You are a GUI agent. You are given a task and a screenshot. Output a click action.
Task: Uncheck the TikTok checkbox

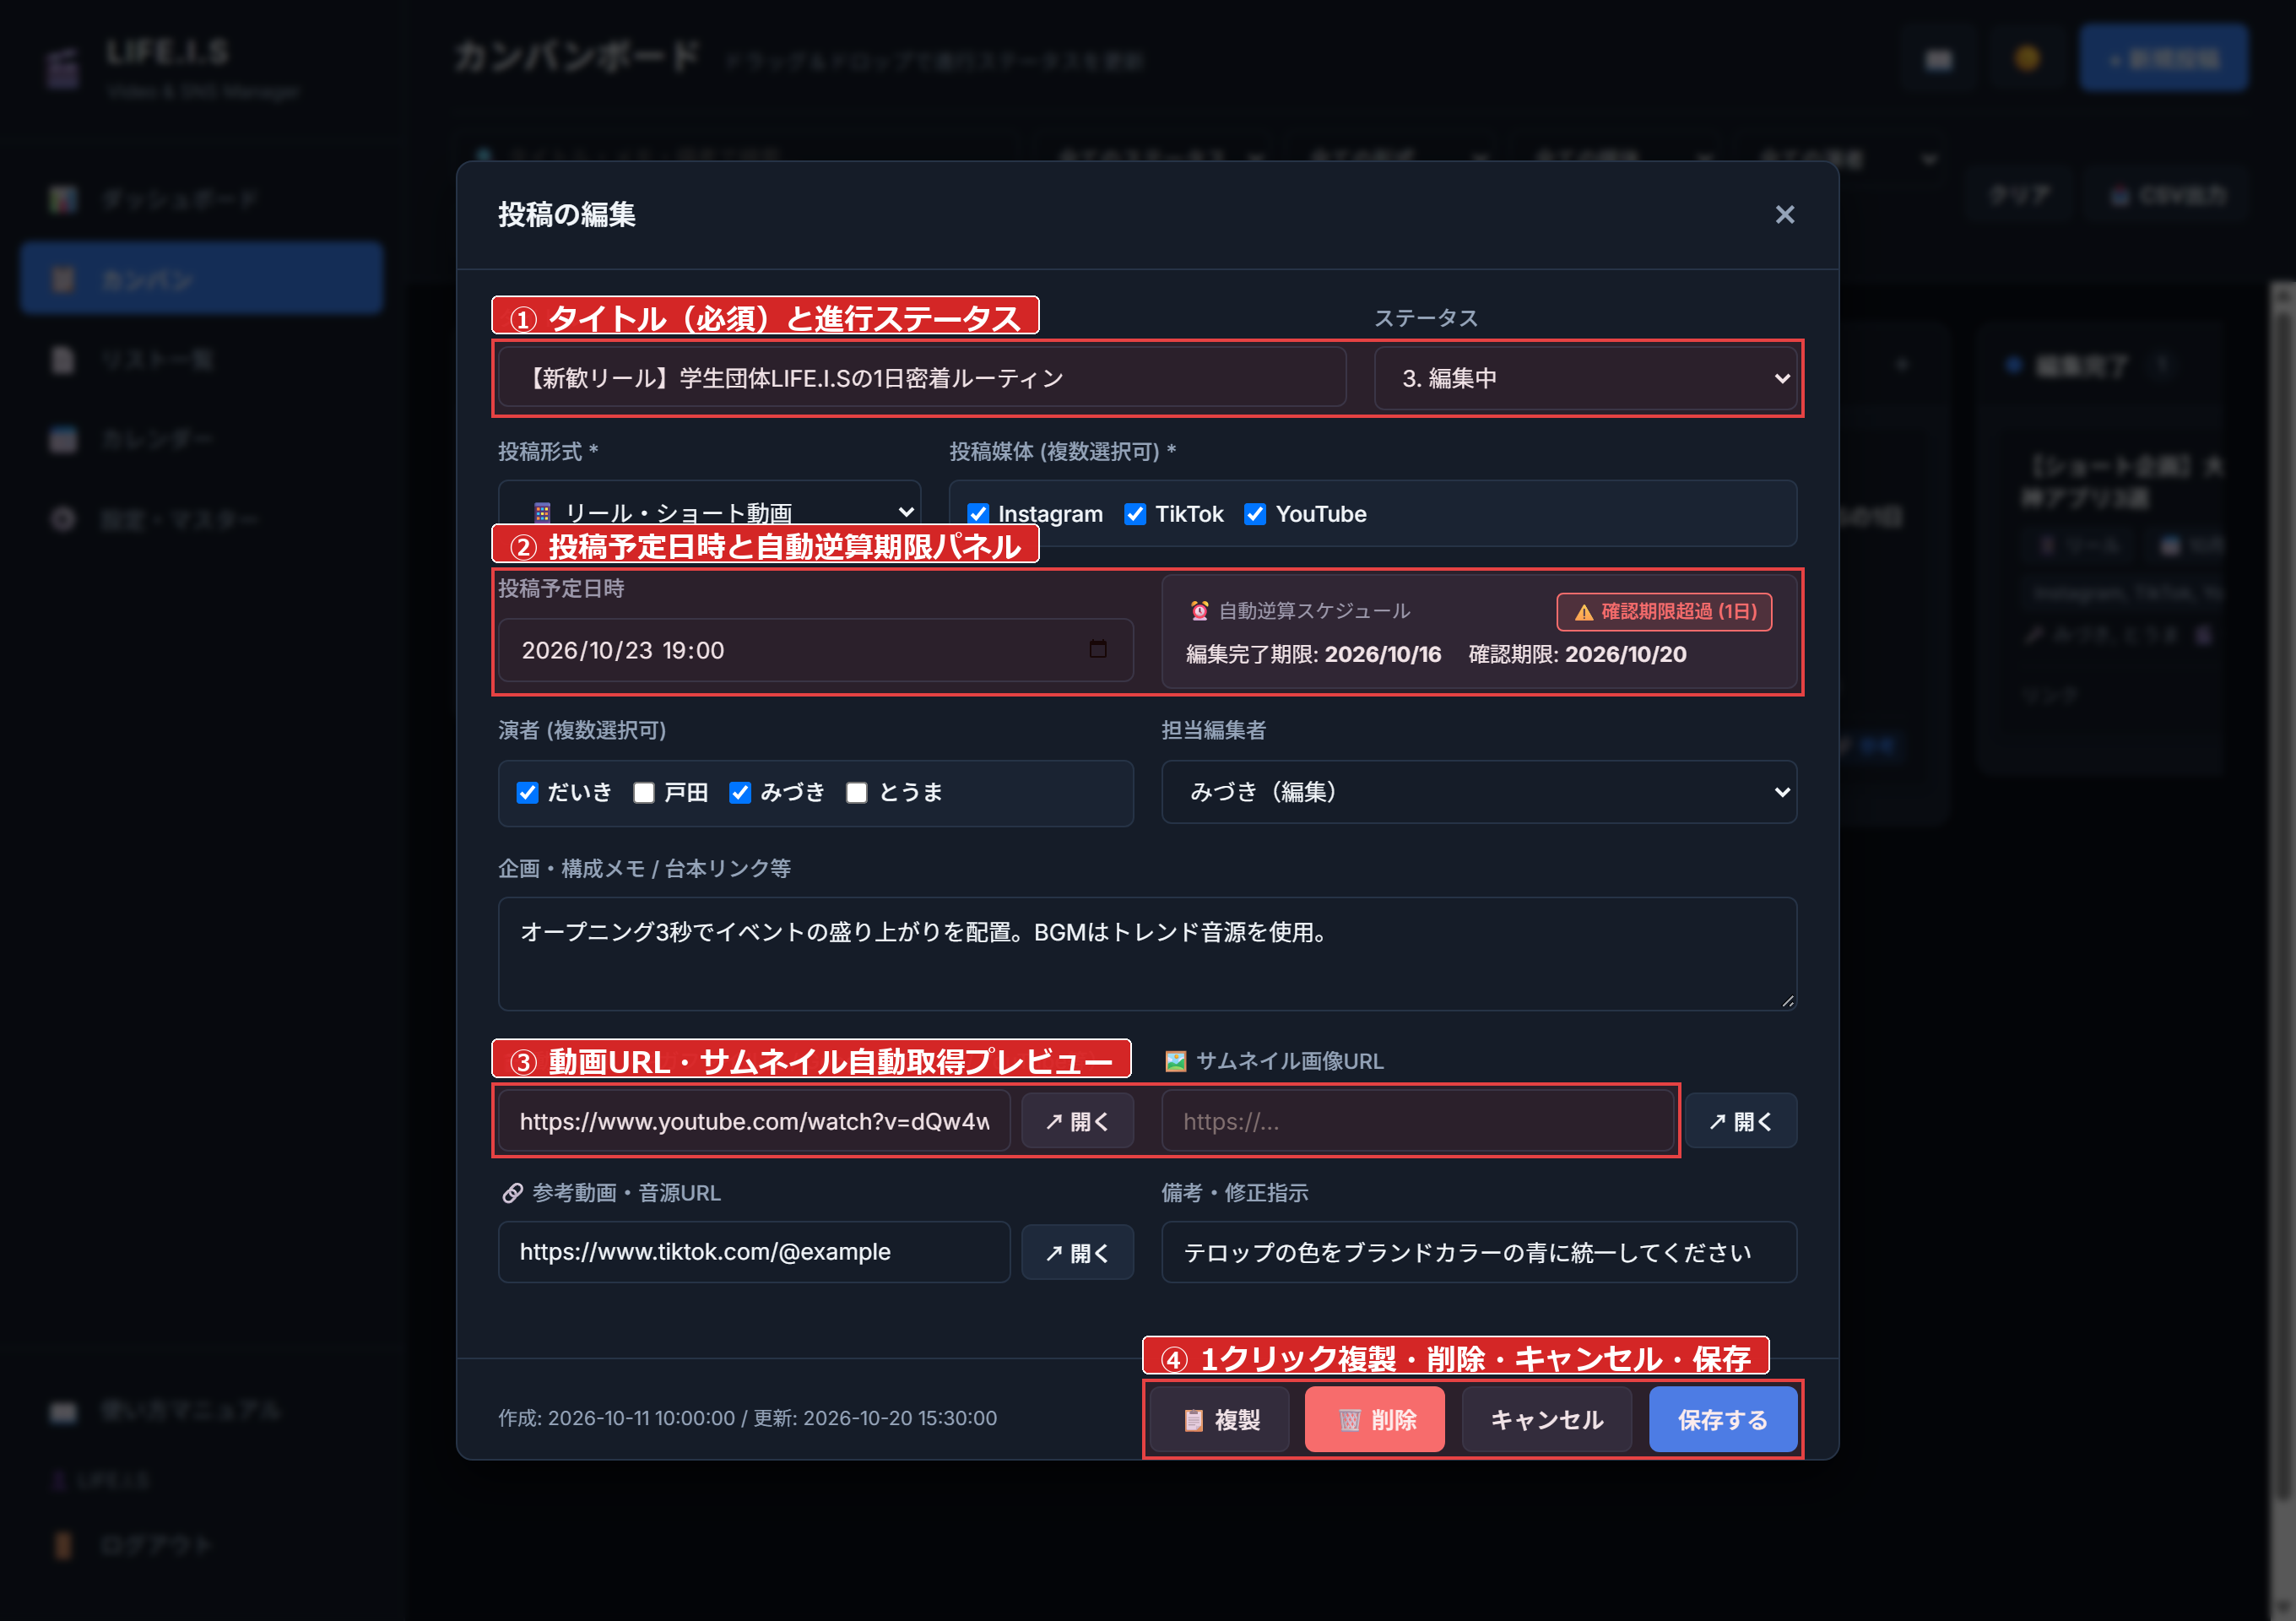[x=1135, y=514]
